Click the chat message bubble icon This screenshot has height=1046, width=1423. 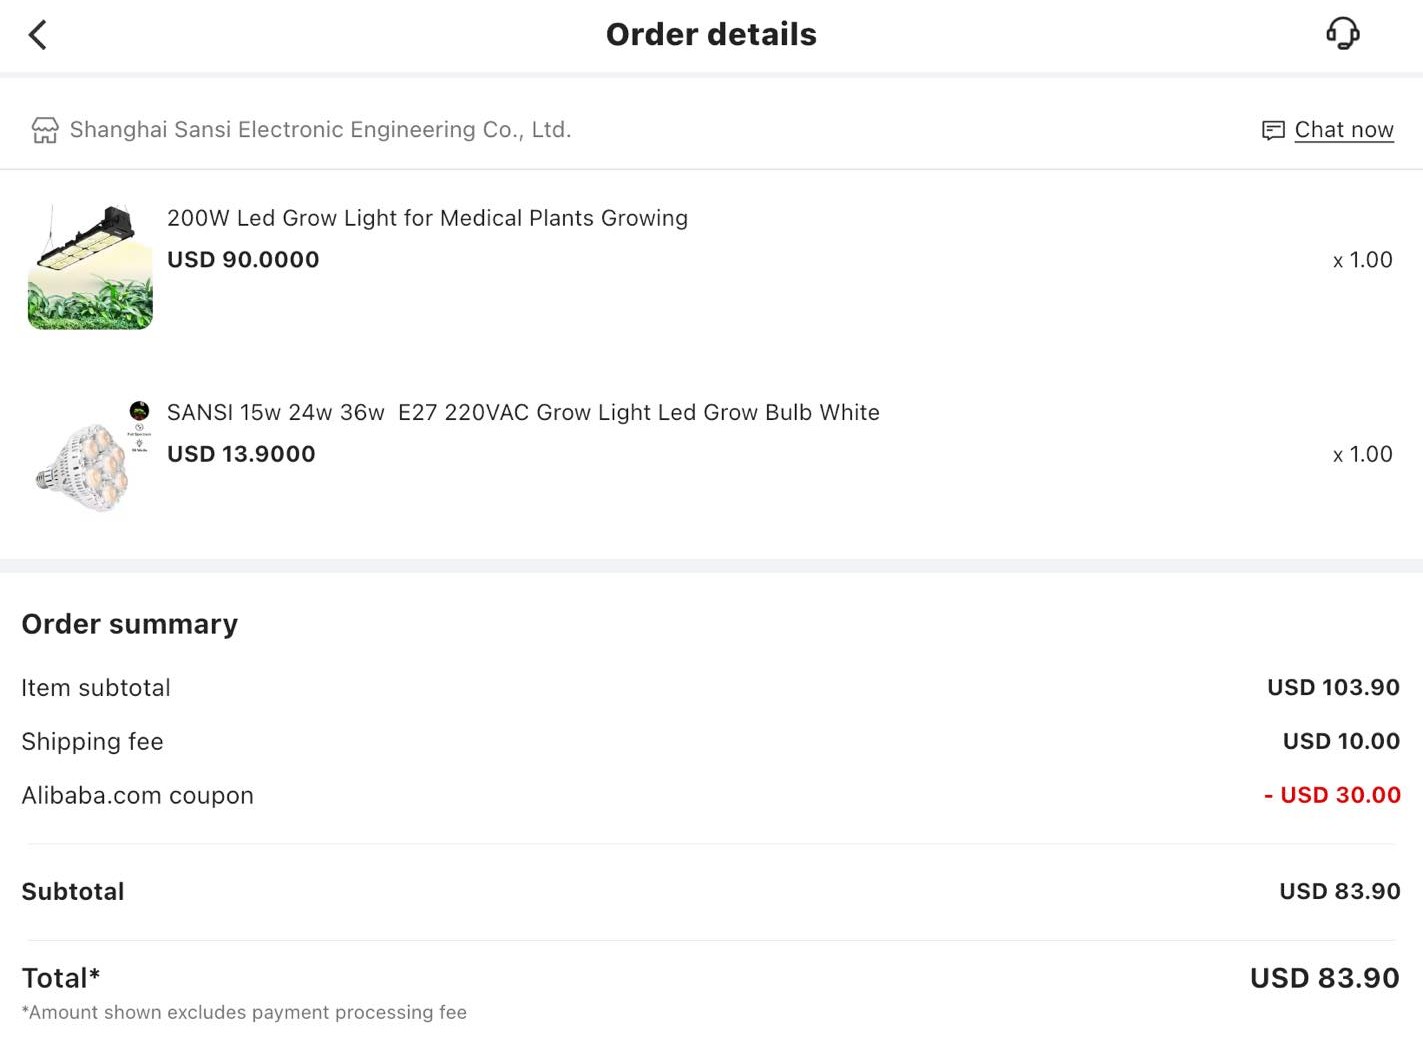coord(1273,130)
